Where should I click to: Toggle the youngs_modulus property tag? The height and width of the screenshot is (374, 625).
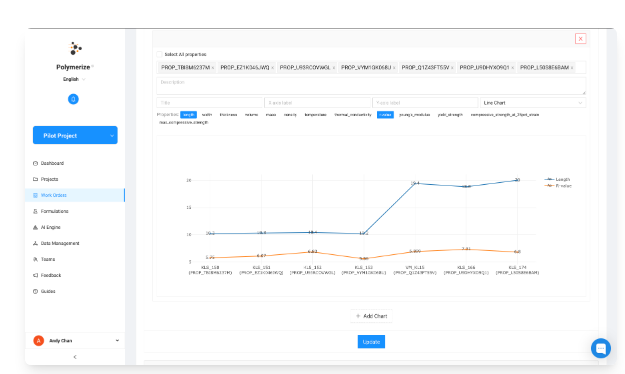point(415,115)
